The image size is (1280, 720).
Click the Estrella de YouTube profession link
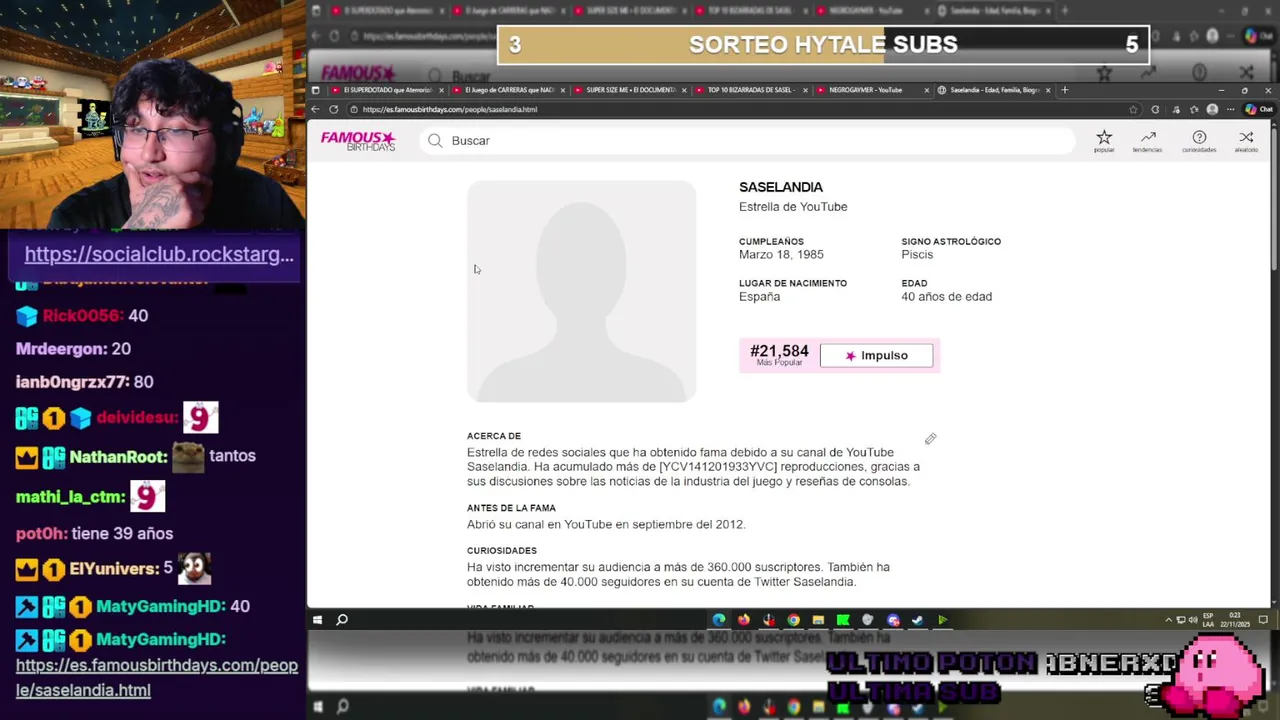[x=793, y=207]
